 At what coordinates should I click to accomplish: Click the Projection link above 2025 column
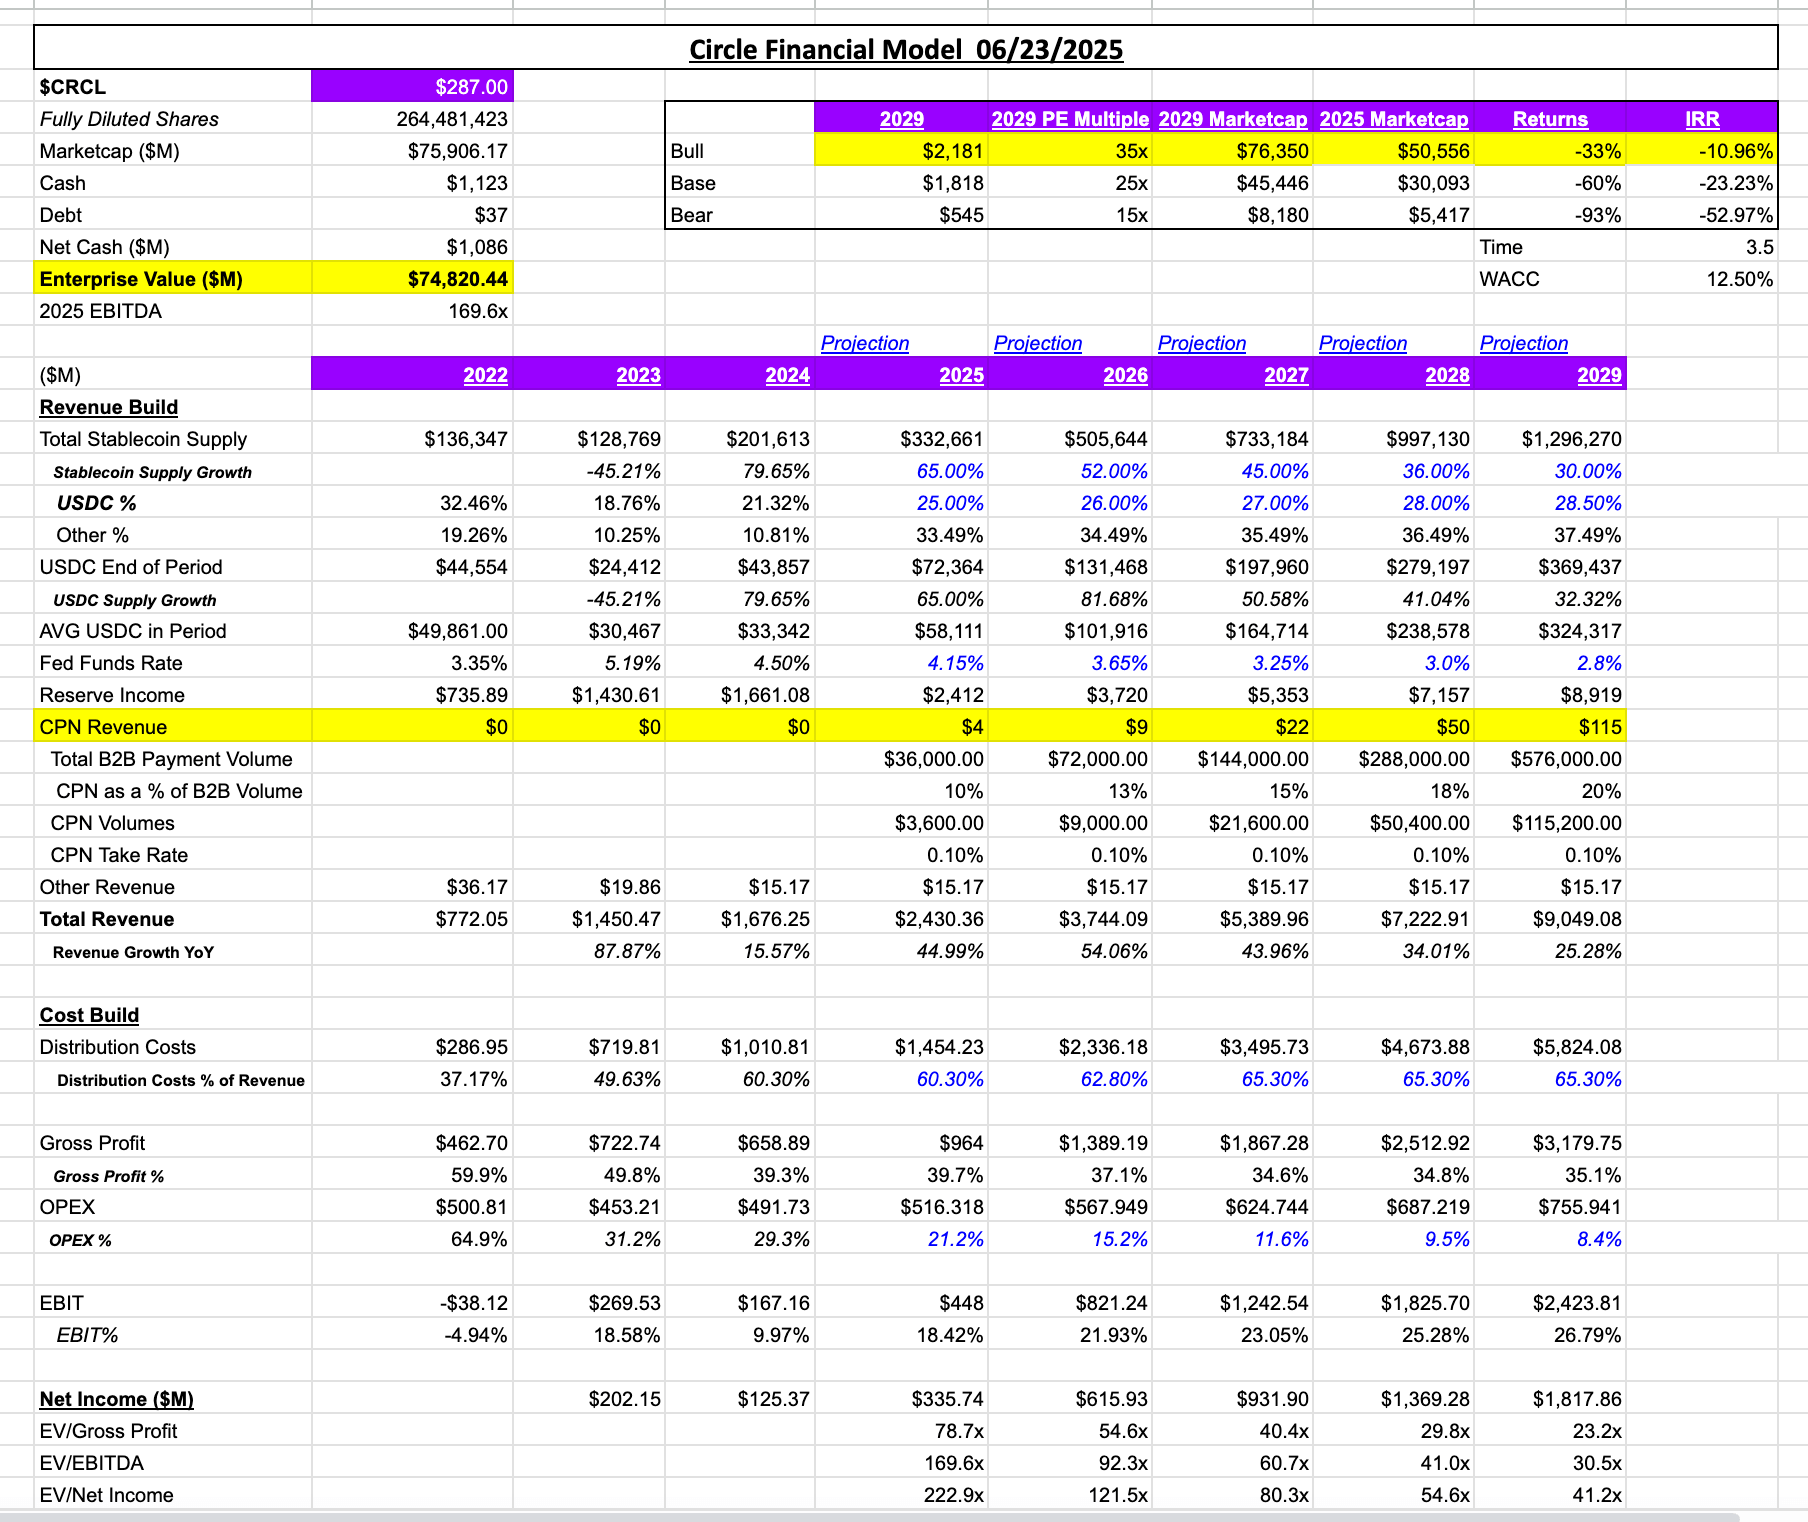[866, 343]
